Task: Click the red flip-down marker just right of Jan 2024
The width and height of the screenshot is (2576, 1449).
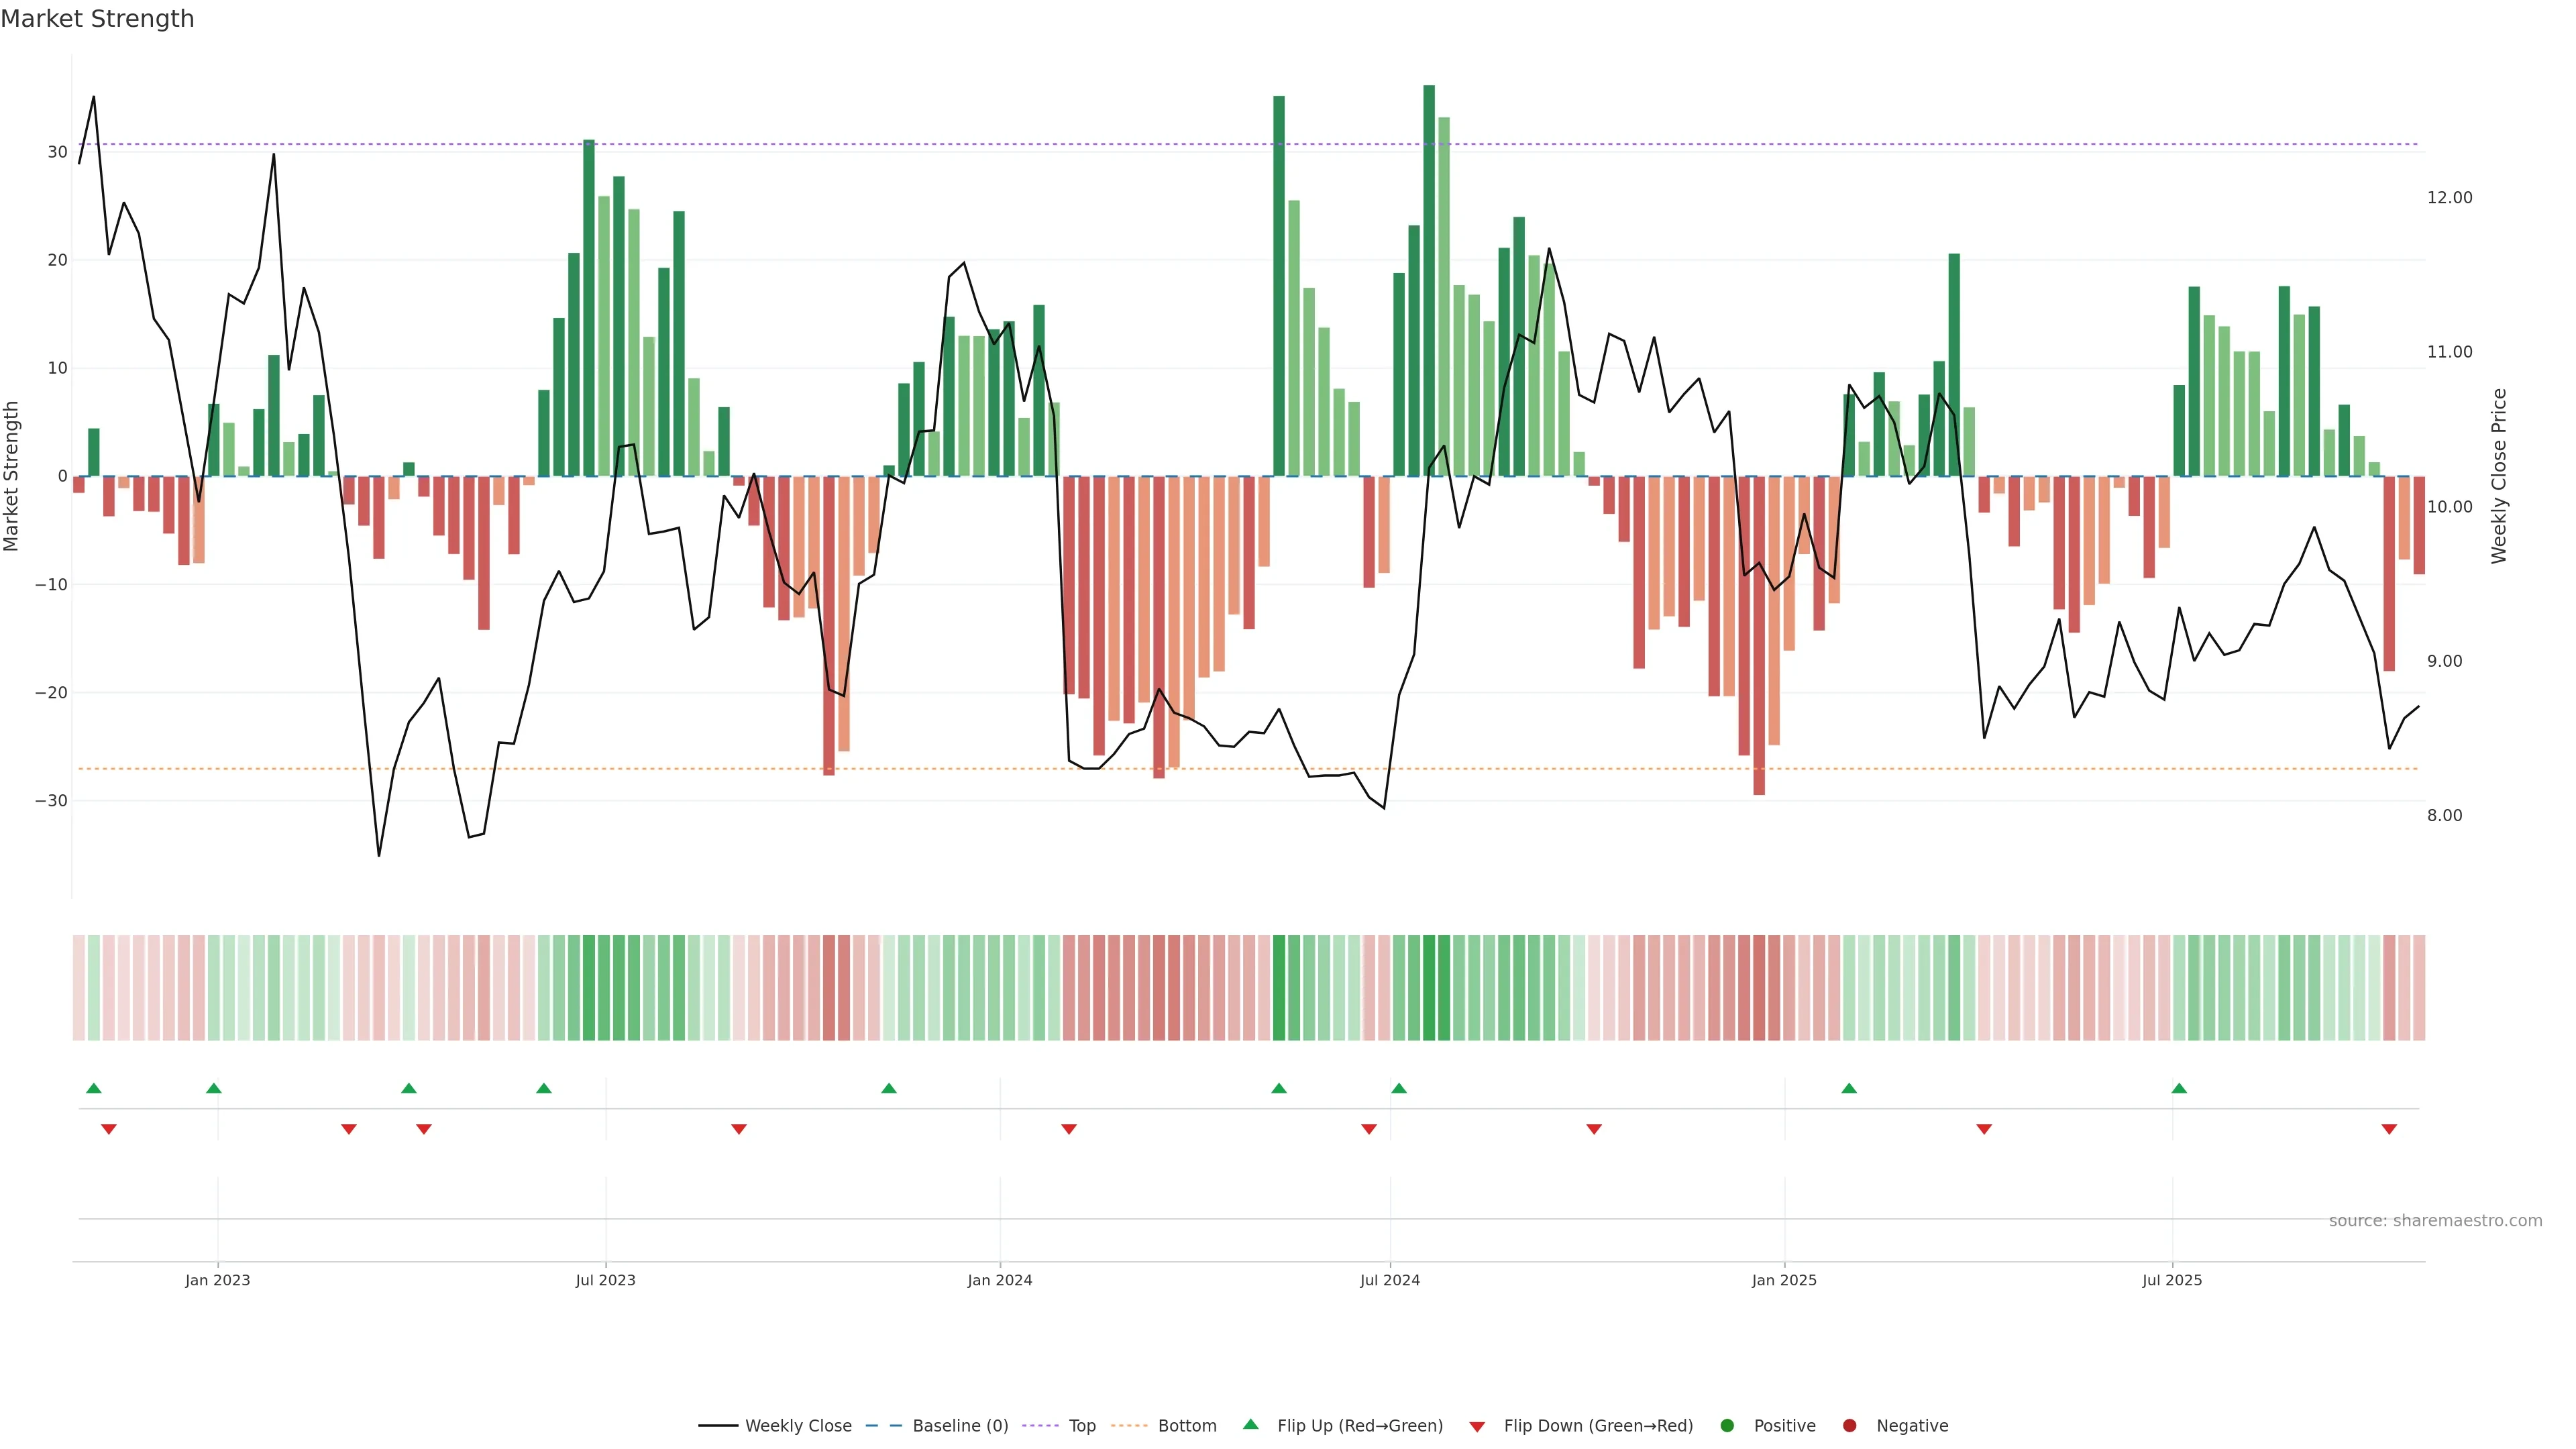Action: click(x=1069, y=1129)
